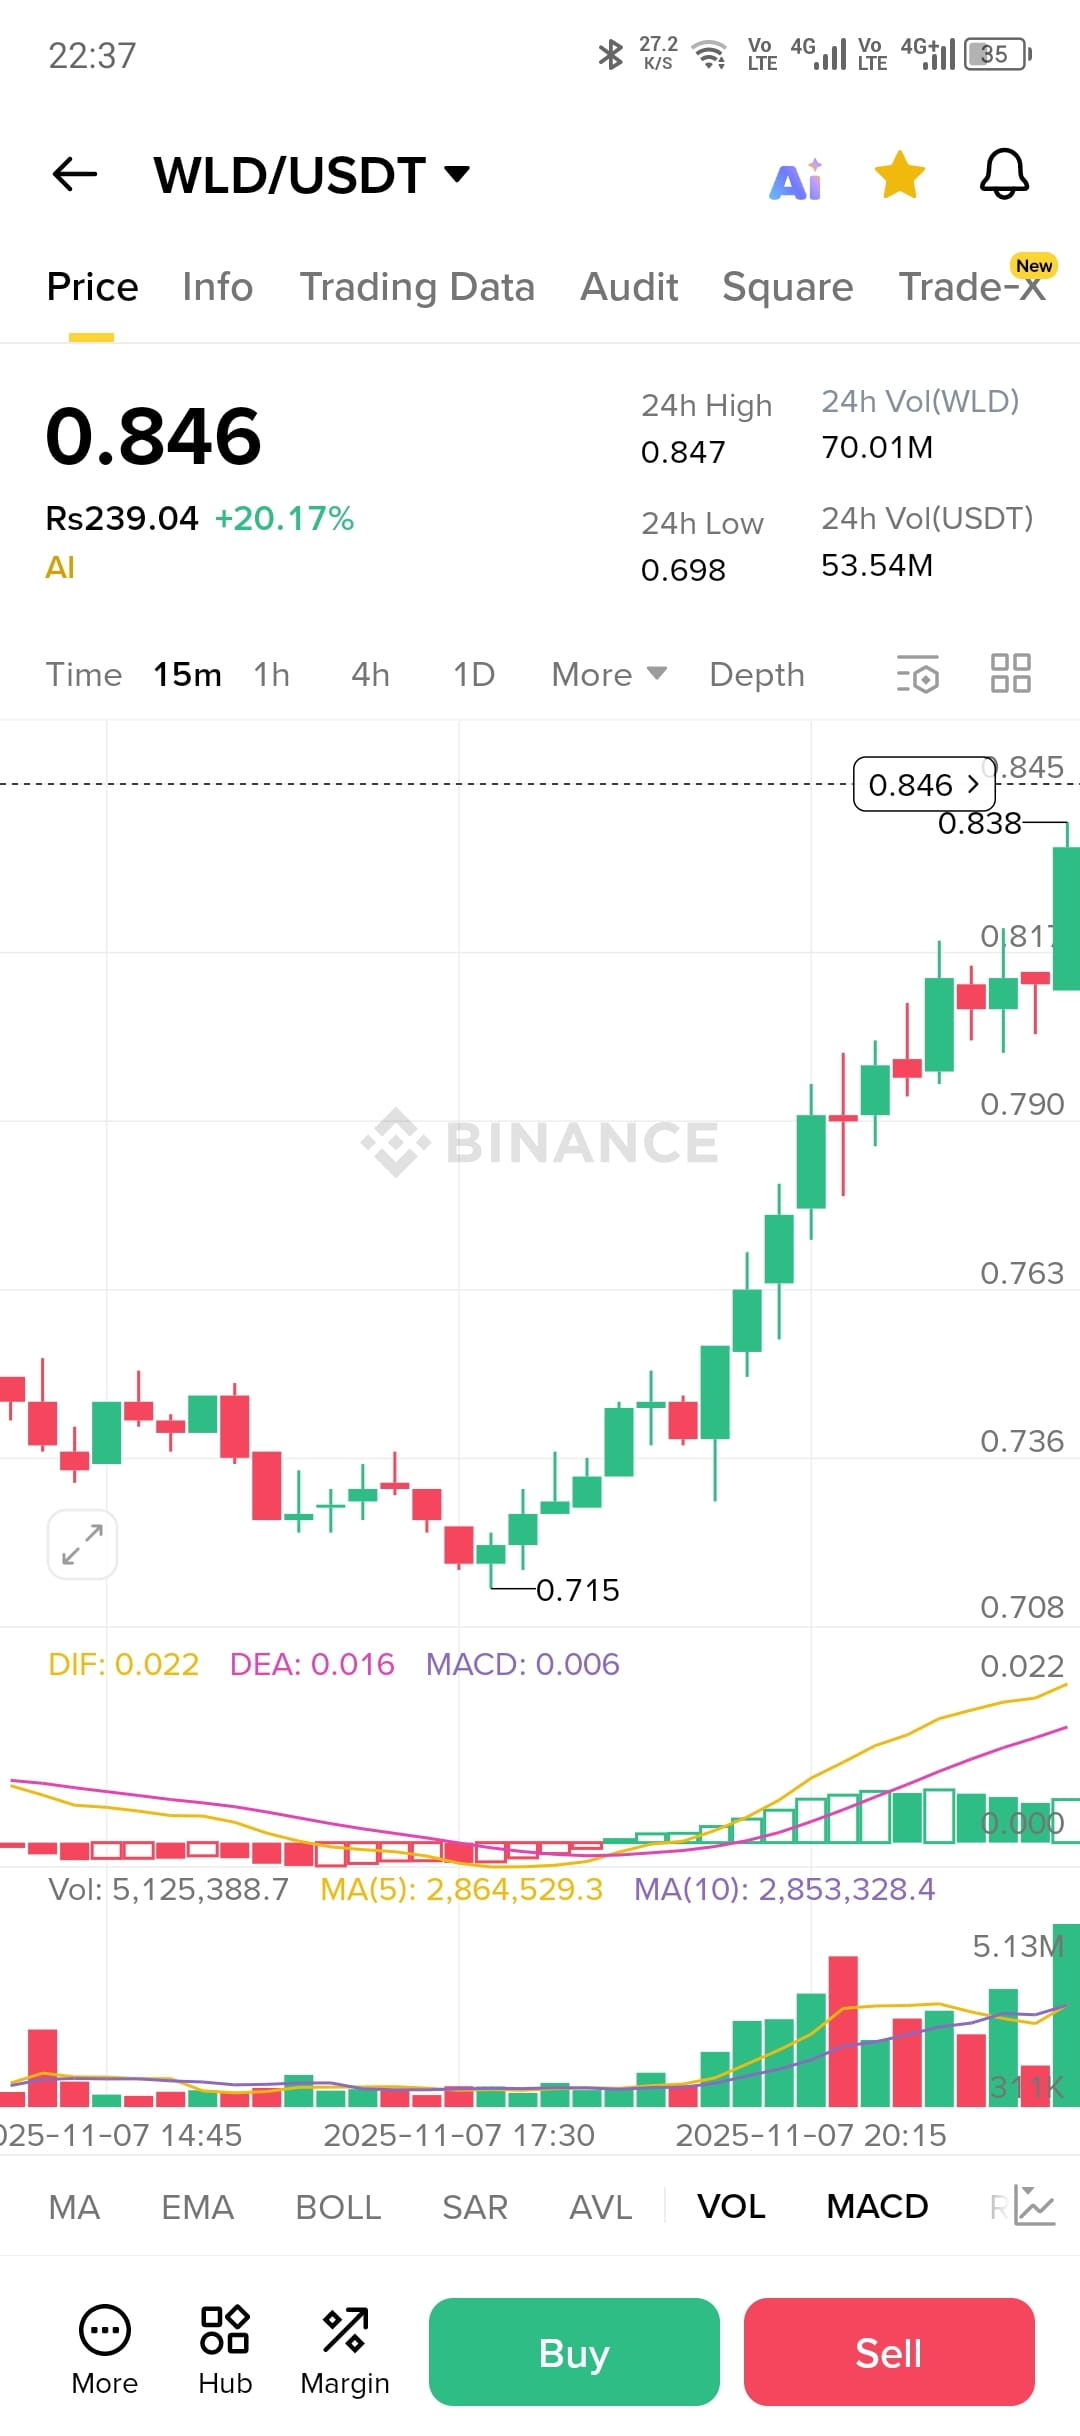1080x2436 pixels.
Task: Tap the 0.846 last price
Action: (154, 437)
